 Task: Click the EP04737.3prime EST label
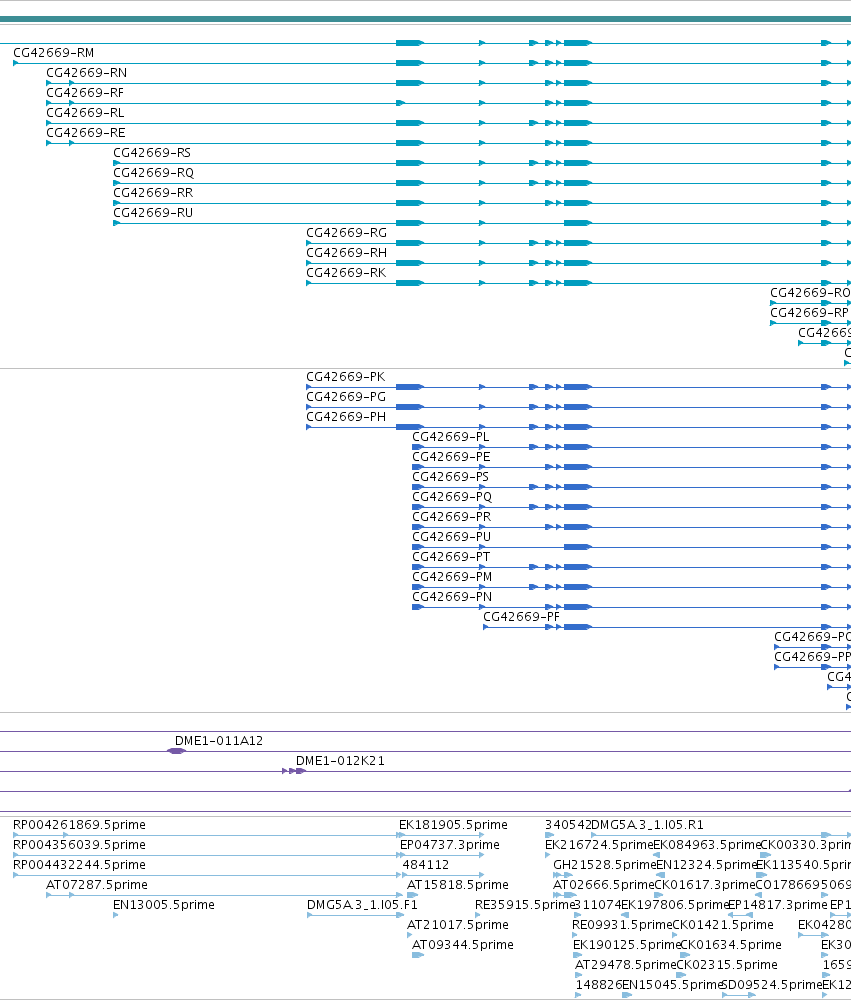pyautogui.click(x=450, y=845)
